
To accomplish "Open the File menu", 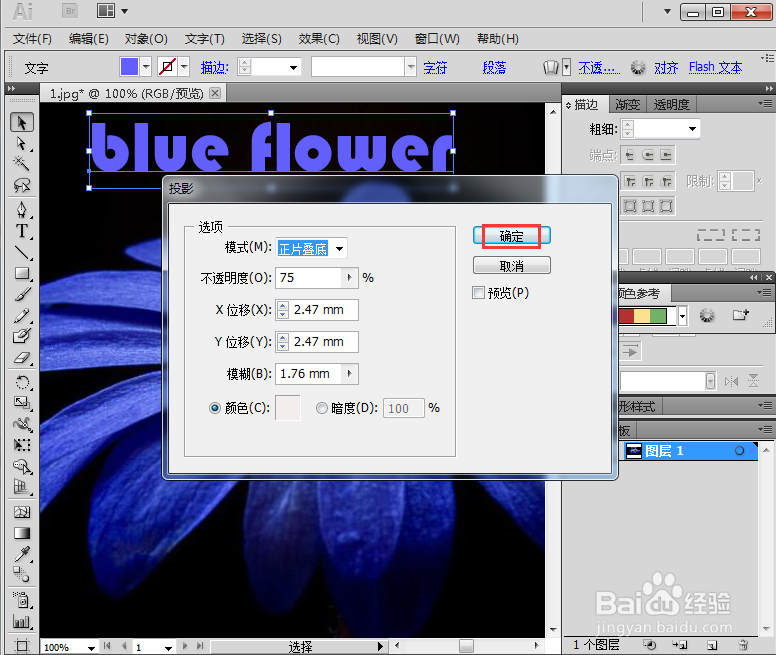I will pyautogui.click(x=32, y=39).
